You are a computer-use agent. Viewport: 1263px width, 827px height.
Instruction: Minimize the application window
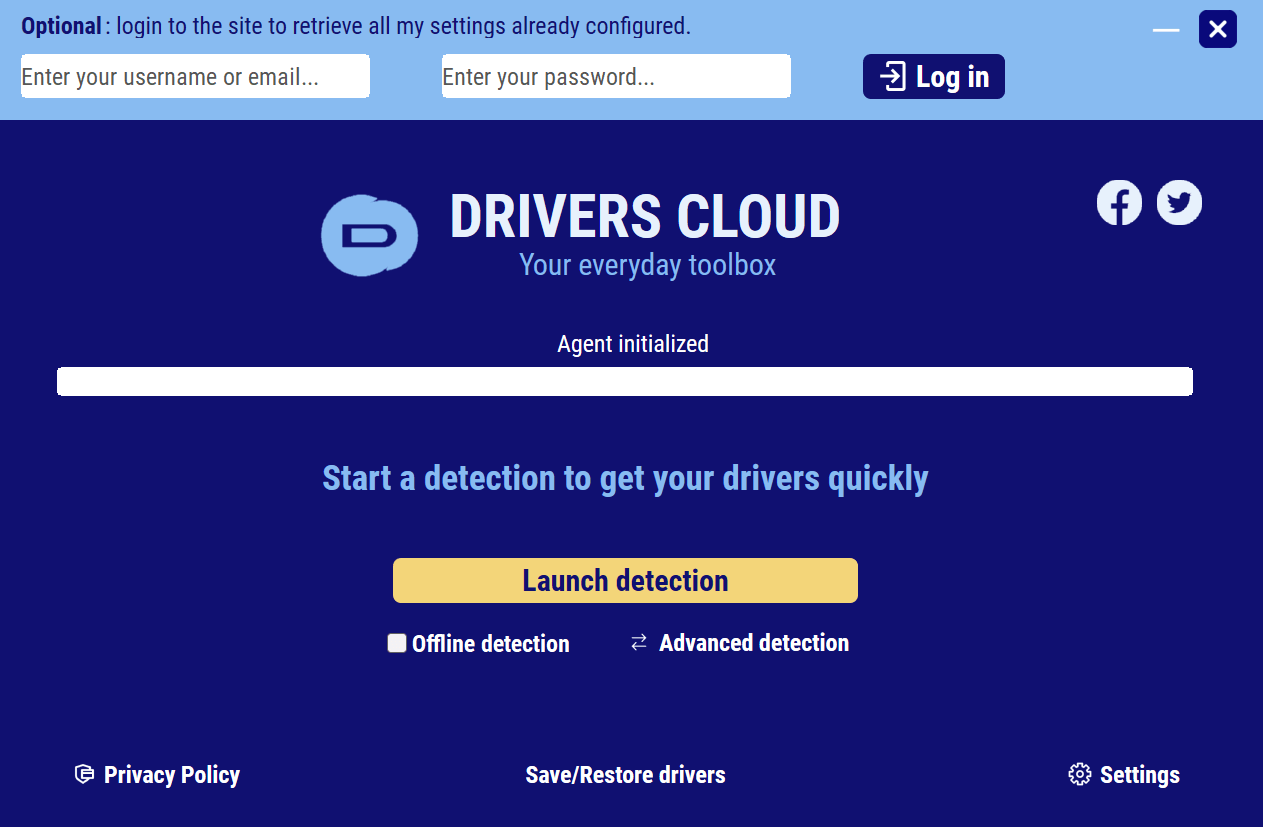tap(1165, 29)
